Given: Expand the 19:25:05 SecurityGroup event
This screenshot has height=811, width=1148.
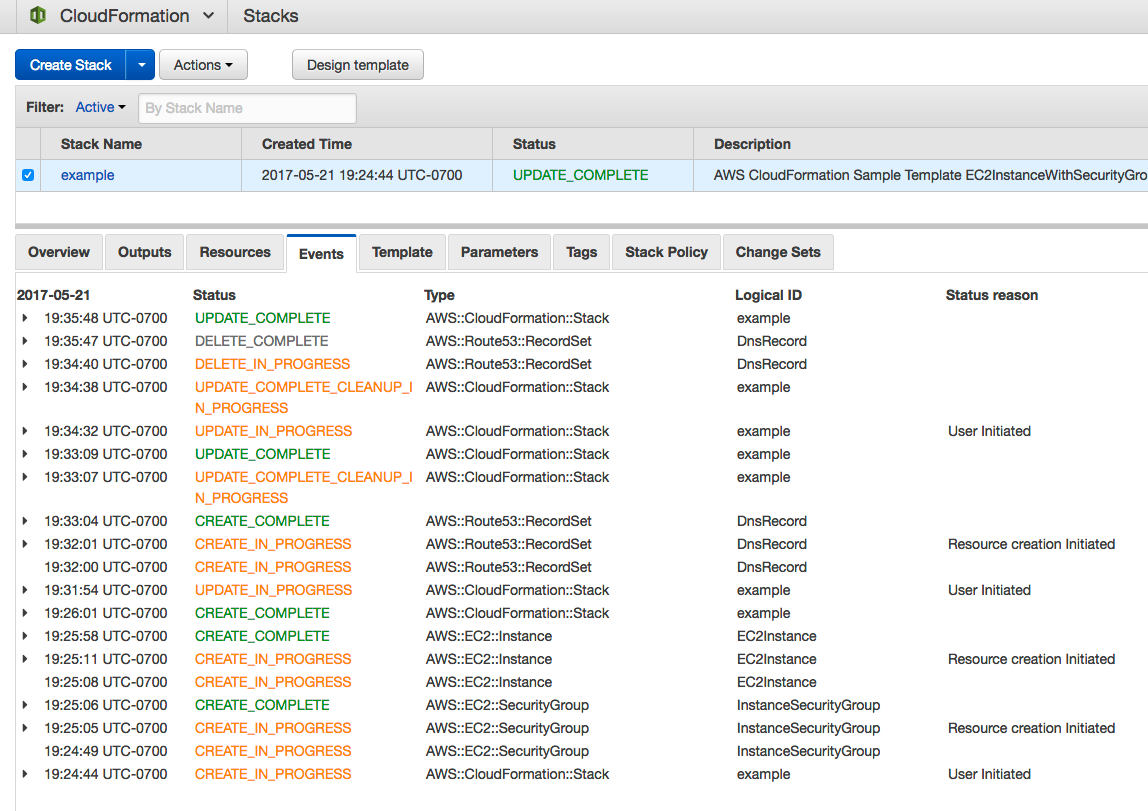Looking at the screenshot, I should (x=26, y=728).
